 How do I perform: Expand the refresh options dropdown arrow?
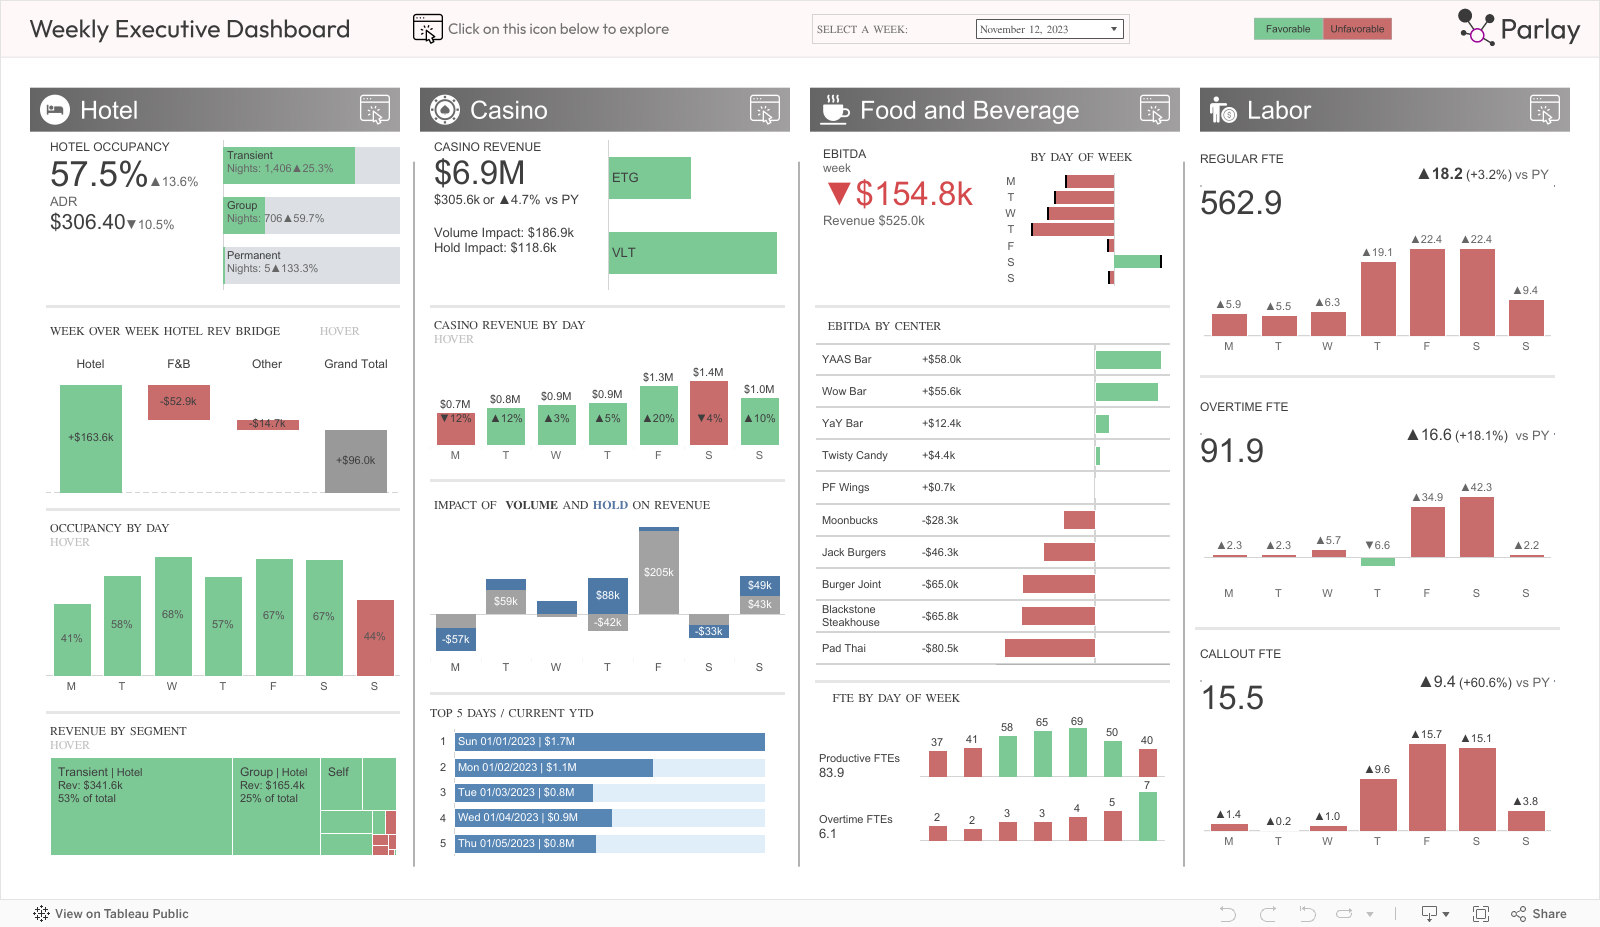click(1370, 914)
